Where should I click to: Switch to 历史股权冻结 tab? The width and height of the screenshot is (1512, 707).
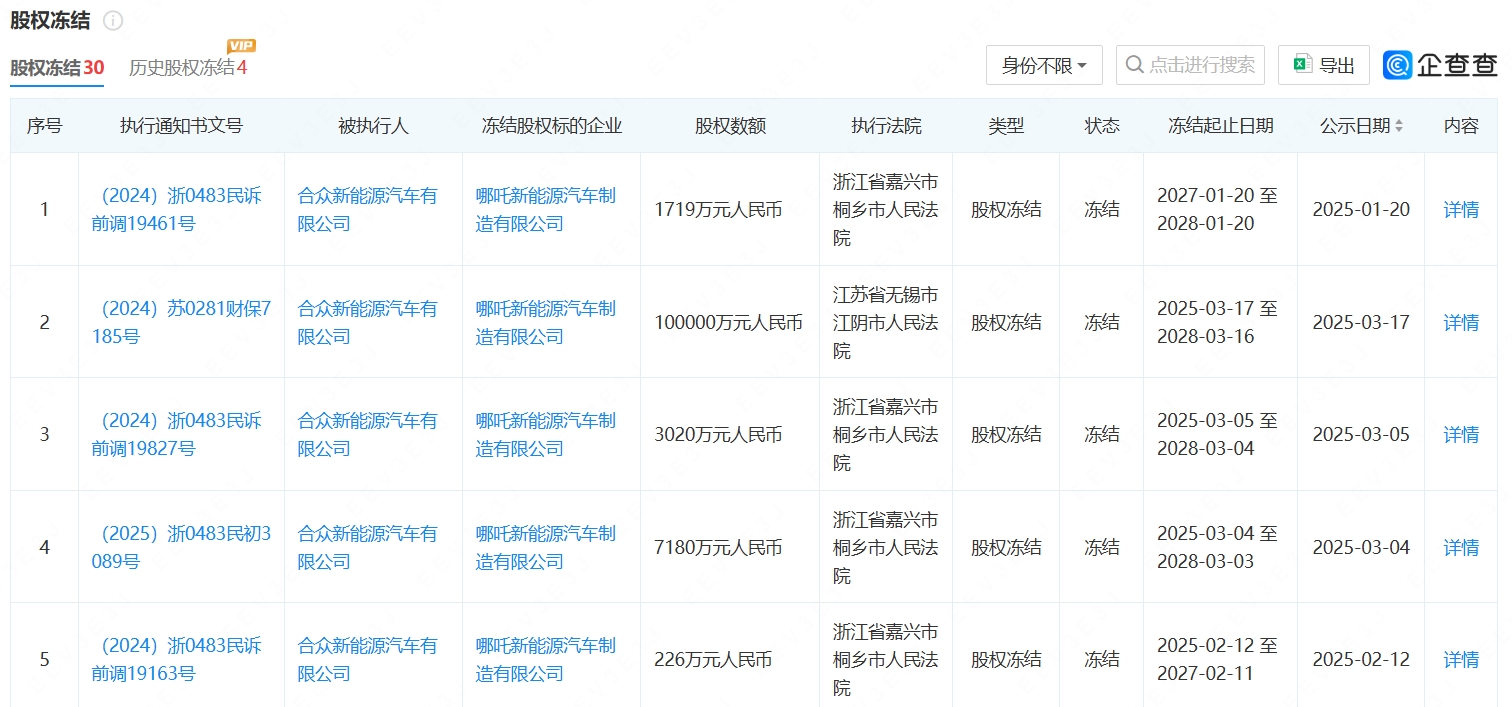187,68
